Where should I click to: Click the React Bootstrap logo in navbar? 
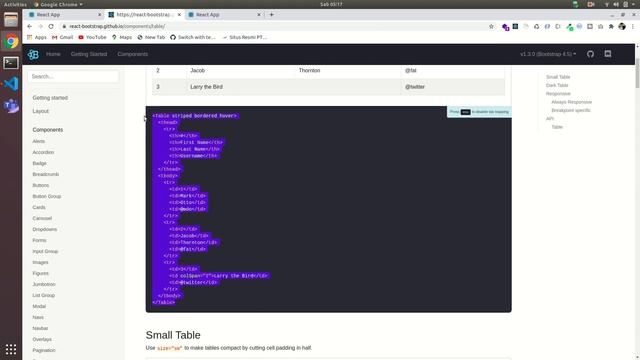[x=33, y=54]
